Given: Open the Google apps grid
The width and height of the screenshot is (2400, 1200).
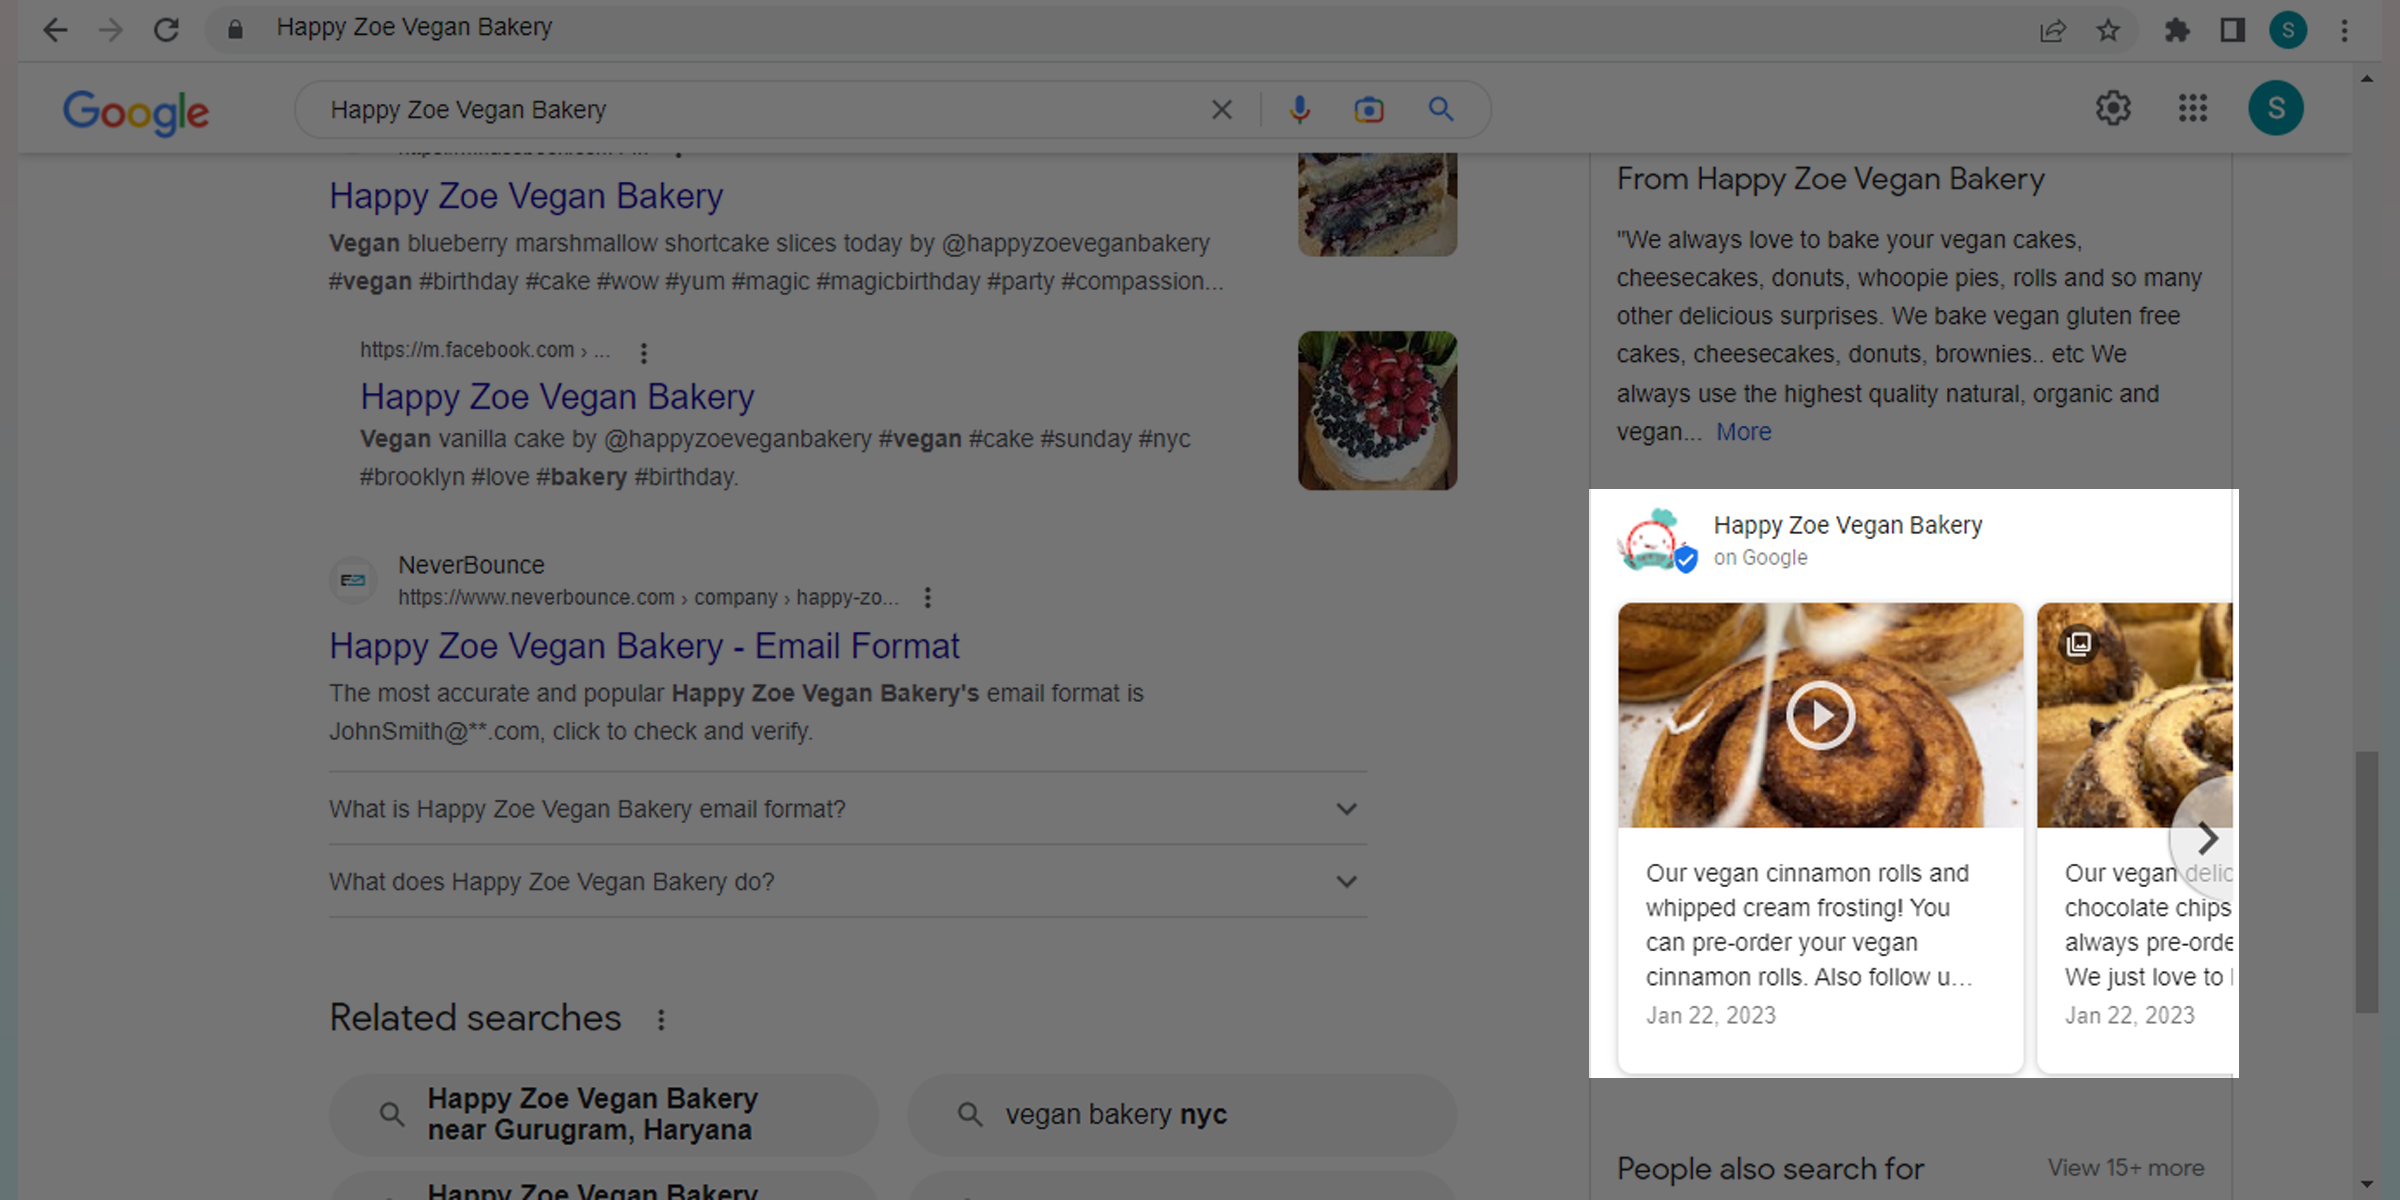Looking at the screenshot, I should pos(2192,108).
